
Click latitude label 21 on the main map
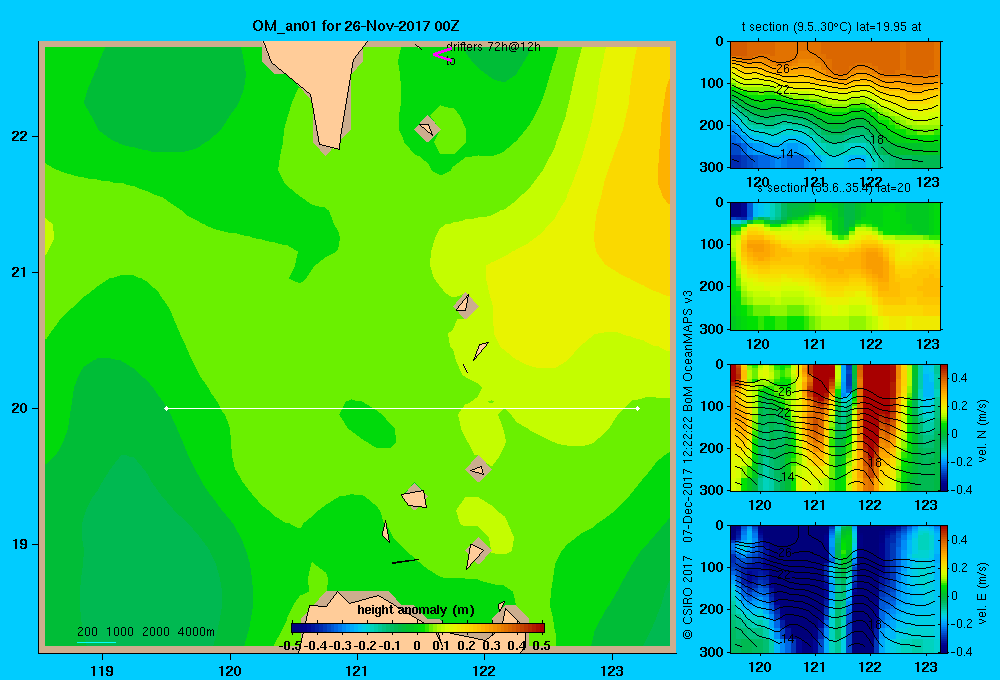click(20, 272)
